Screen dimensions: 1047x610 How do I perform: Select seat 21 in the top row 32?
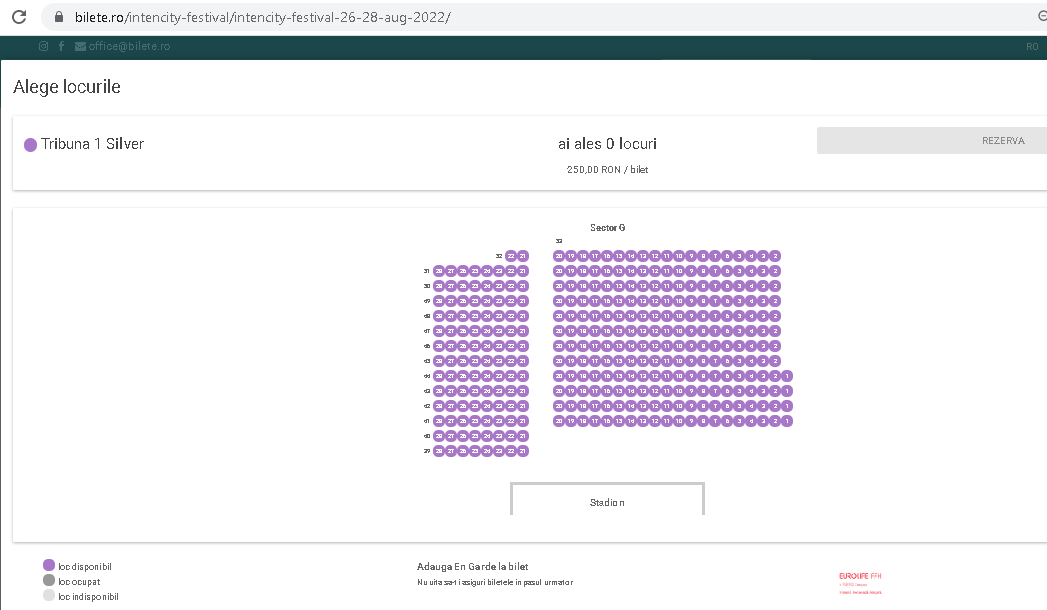[522, 256]
